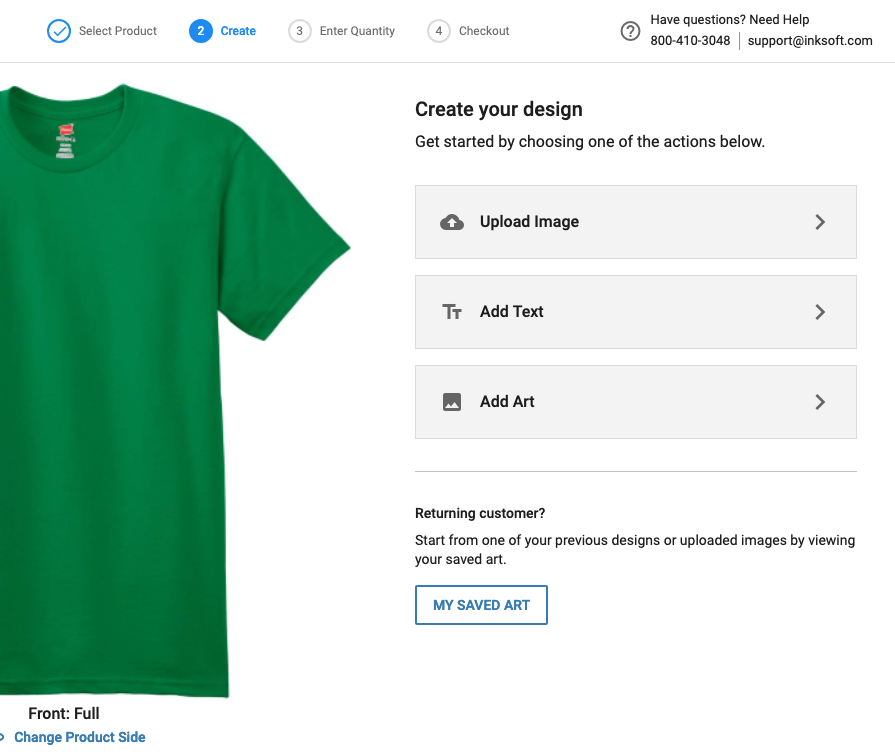This screenshot has width=895, height=756.
Task: Call the 800-410-3048 phone number
Action: pyautogui.click(x=690, y=41)
